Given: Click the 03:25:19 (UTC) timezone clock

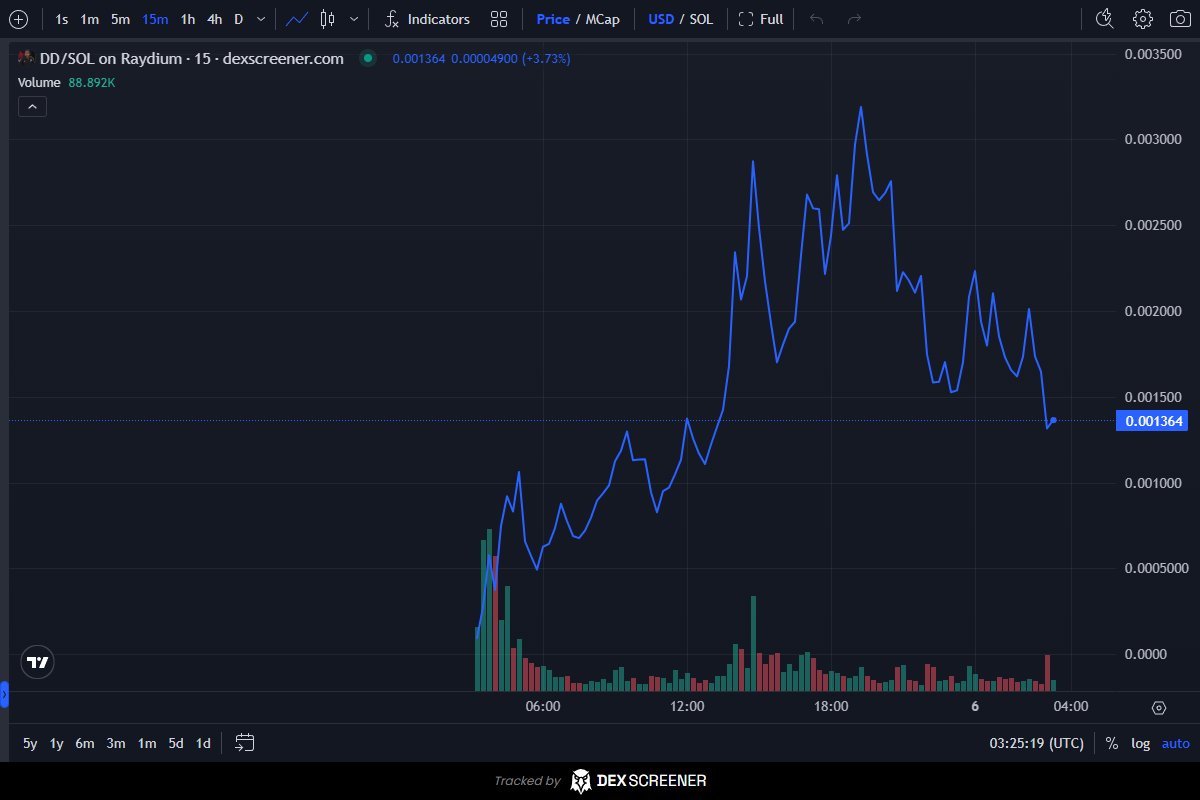Looking at the screenshot, I should 1036,743.
